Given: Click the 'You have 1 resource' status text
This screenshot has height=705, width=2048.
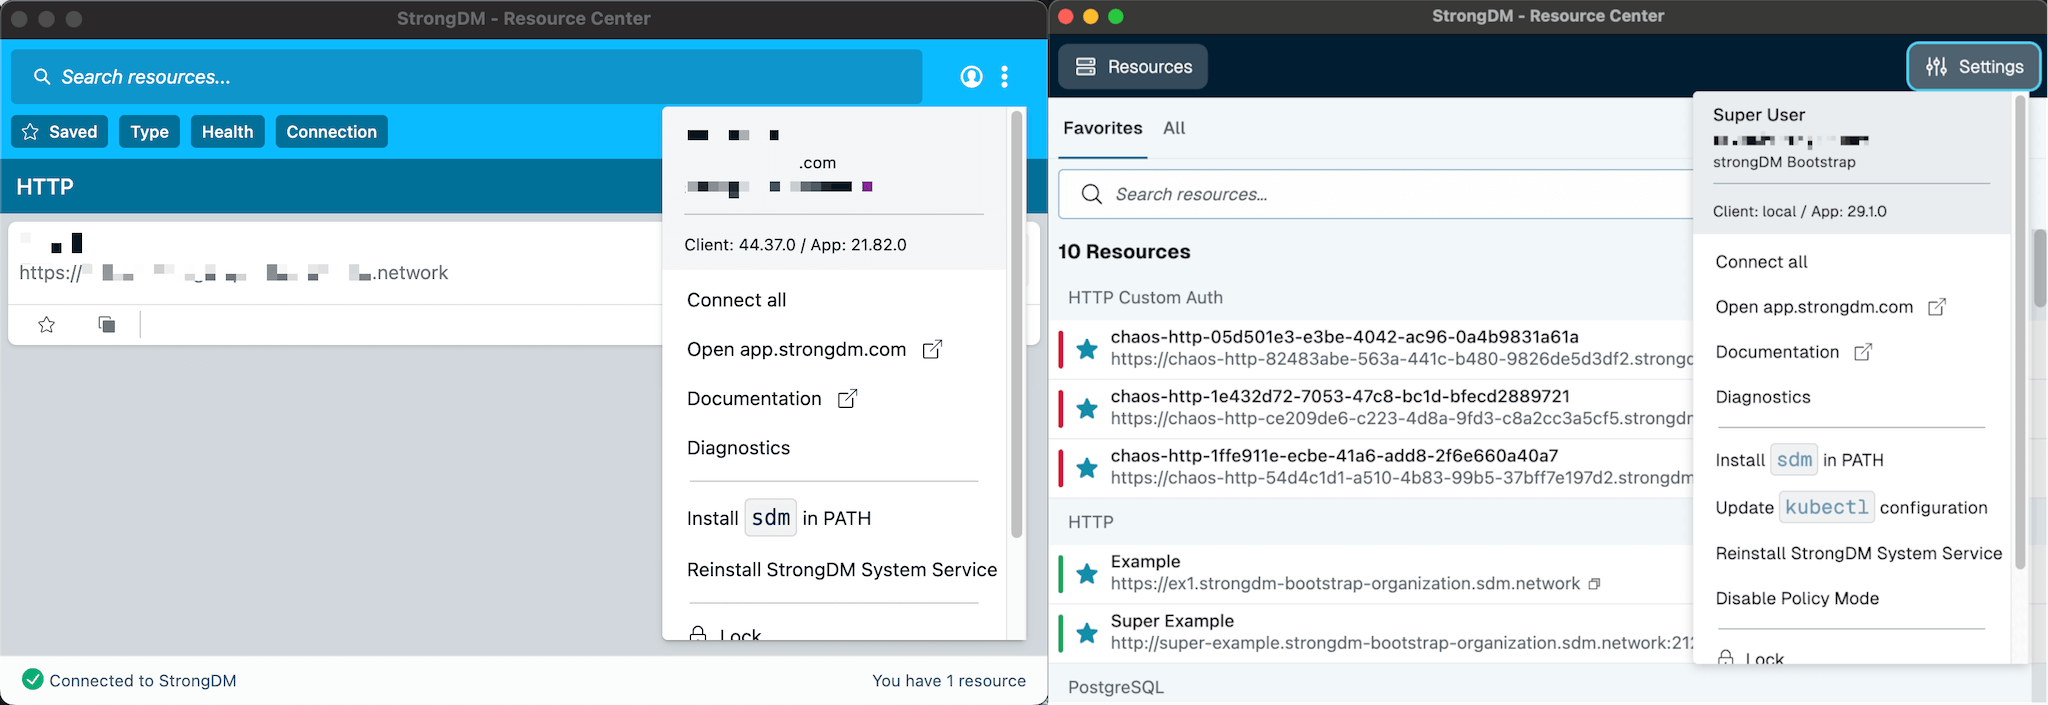Looking at the screenshot, I should pyautogui.click(x=949, y=681).
